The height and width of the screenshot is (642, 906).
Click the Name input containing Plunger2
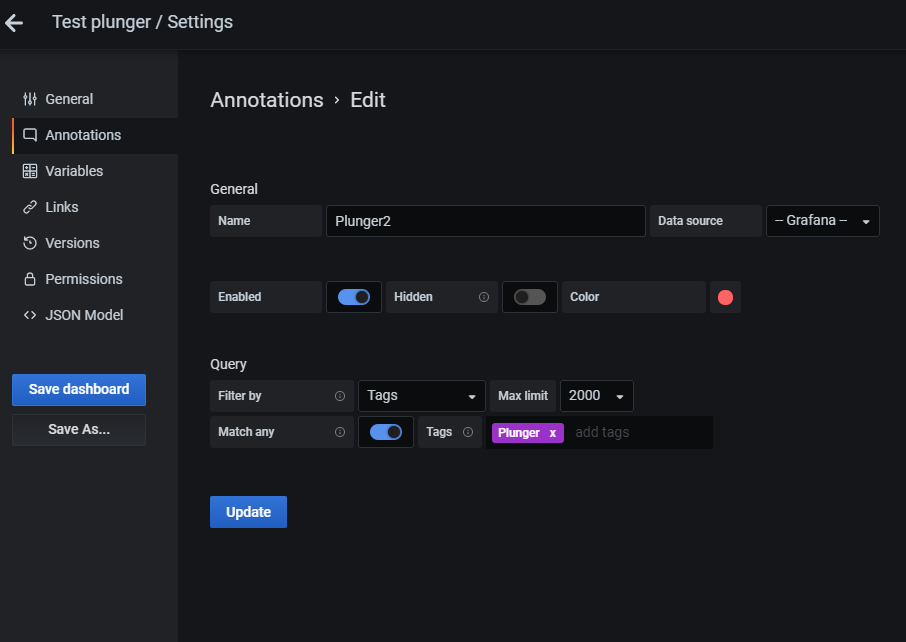coord(485,221)
